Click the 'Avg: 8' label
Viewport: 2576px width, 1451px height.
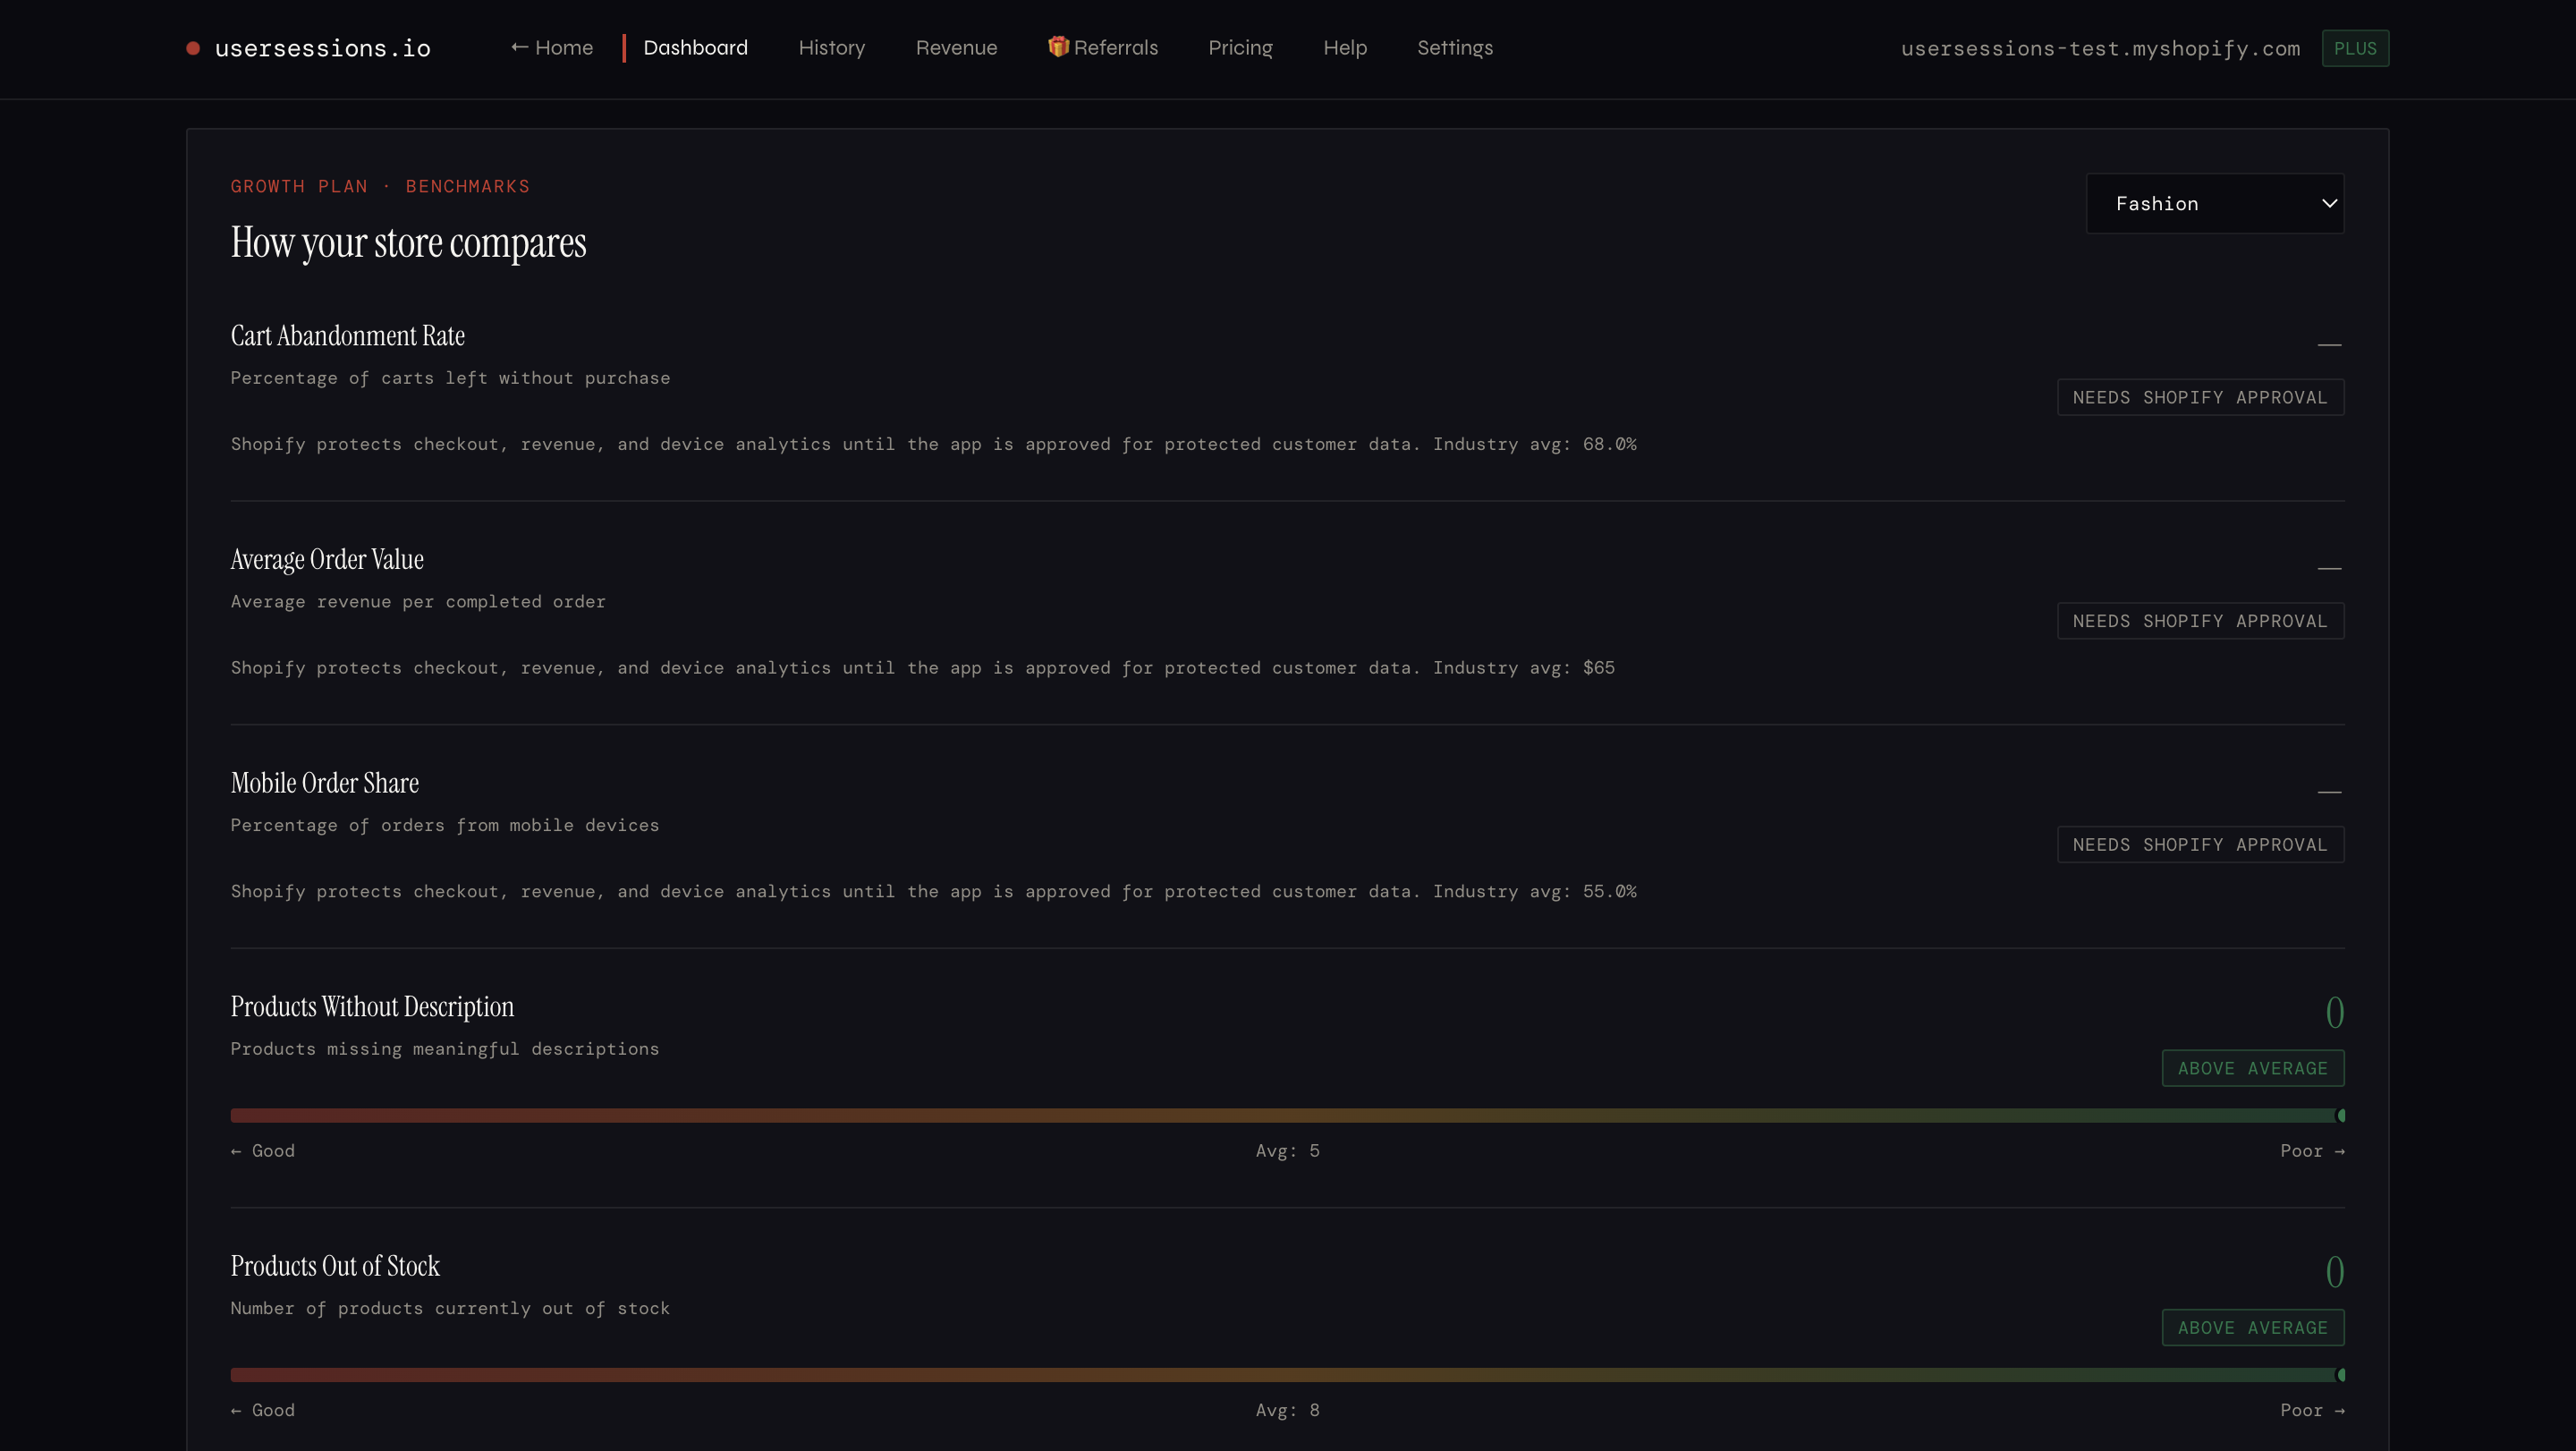[x=1288, y=1411]
